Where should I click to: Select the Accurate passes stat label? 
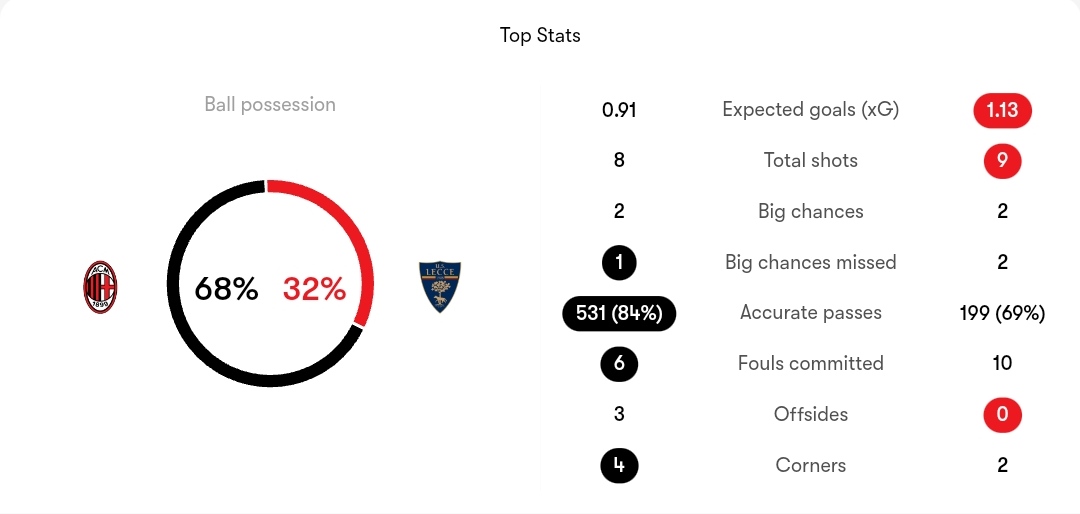(811, 313)
